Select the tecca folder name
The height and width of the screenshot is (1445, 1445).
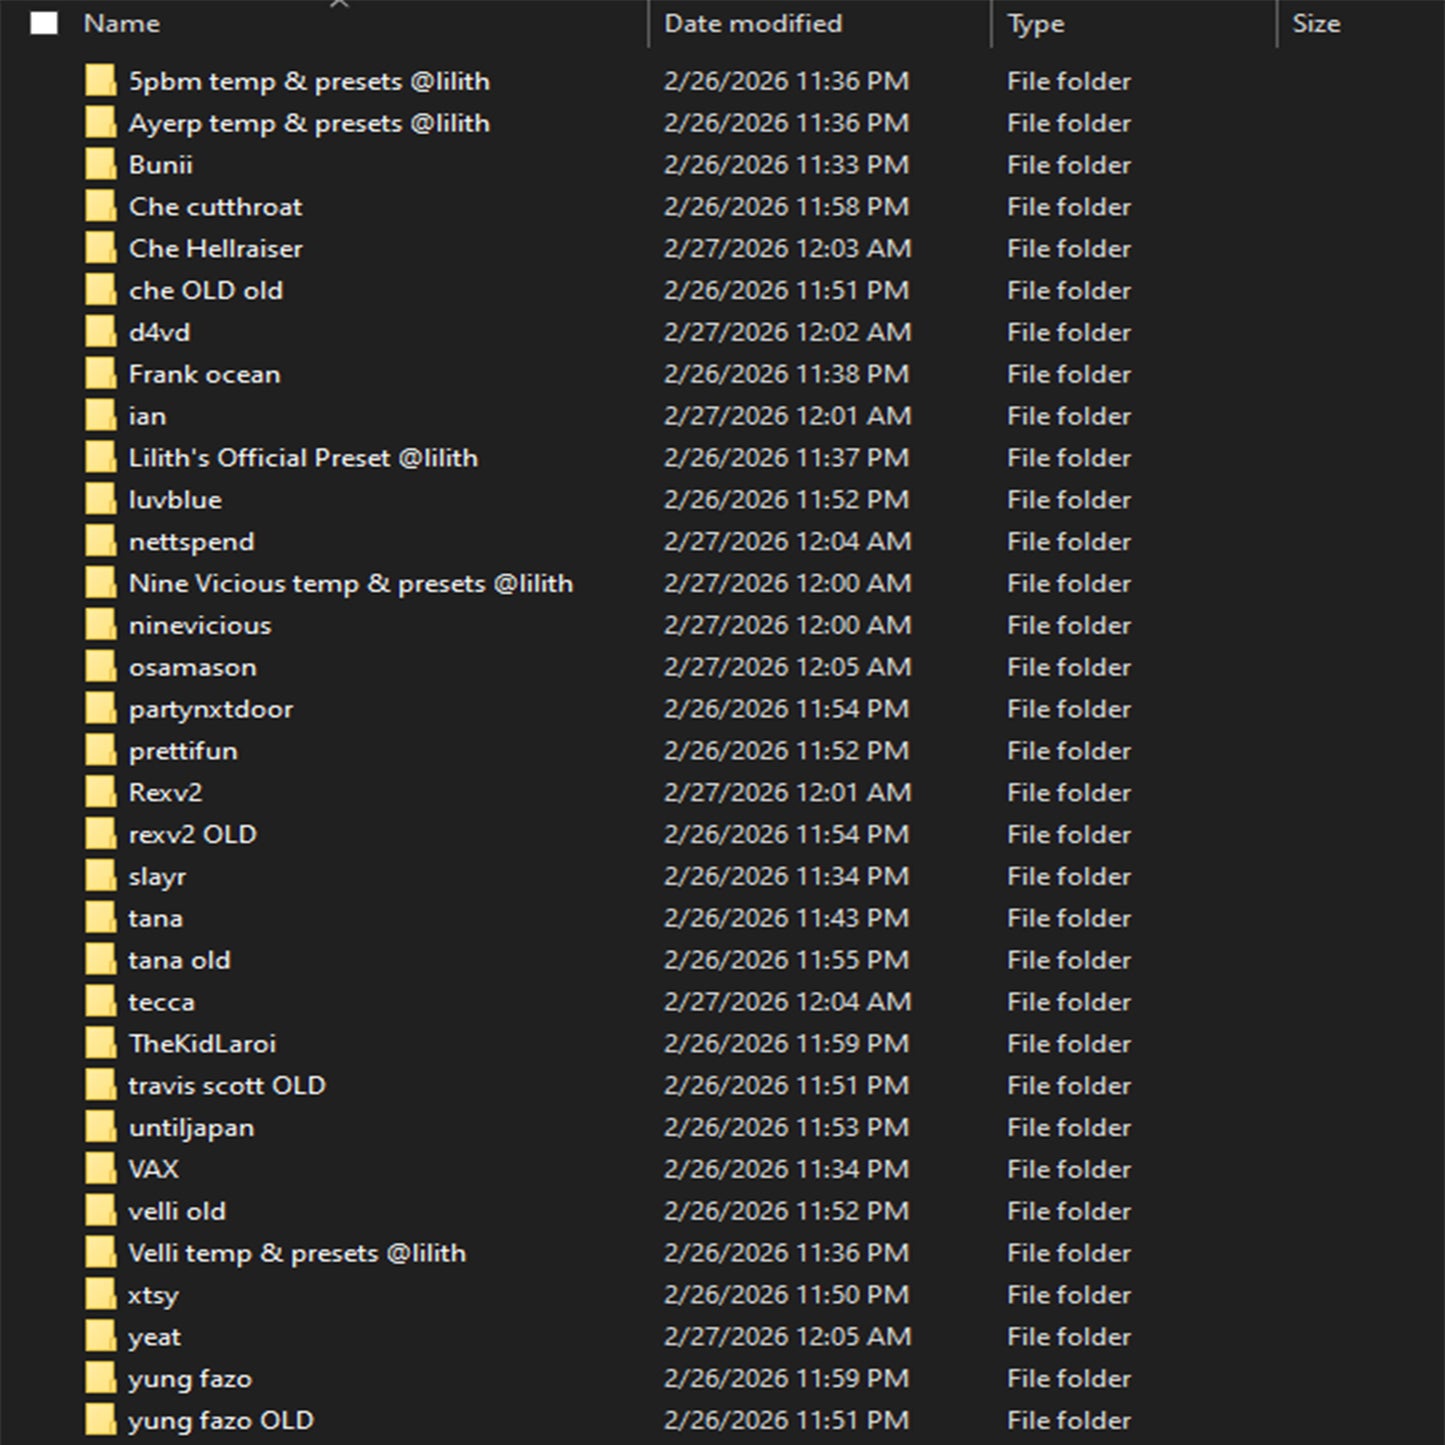161,1002
